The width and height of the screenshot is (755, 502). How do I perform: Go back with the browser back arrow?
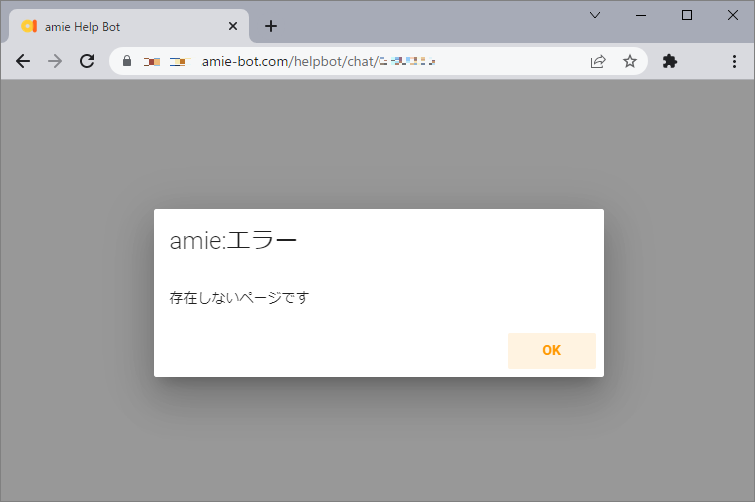23,61
